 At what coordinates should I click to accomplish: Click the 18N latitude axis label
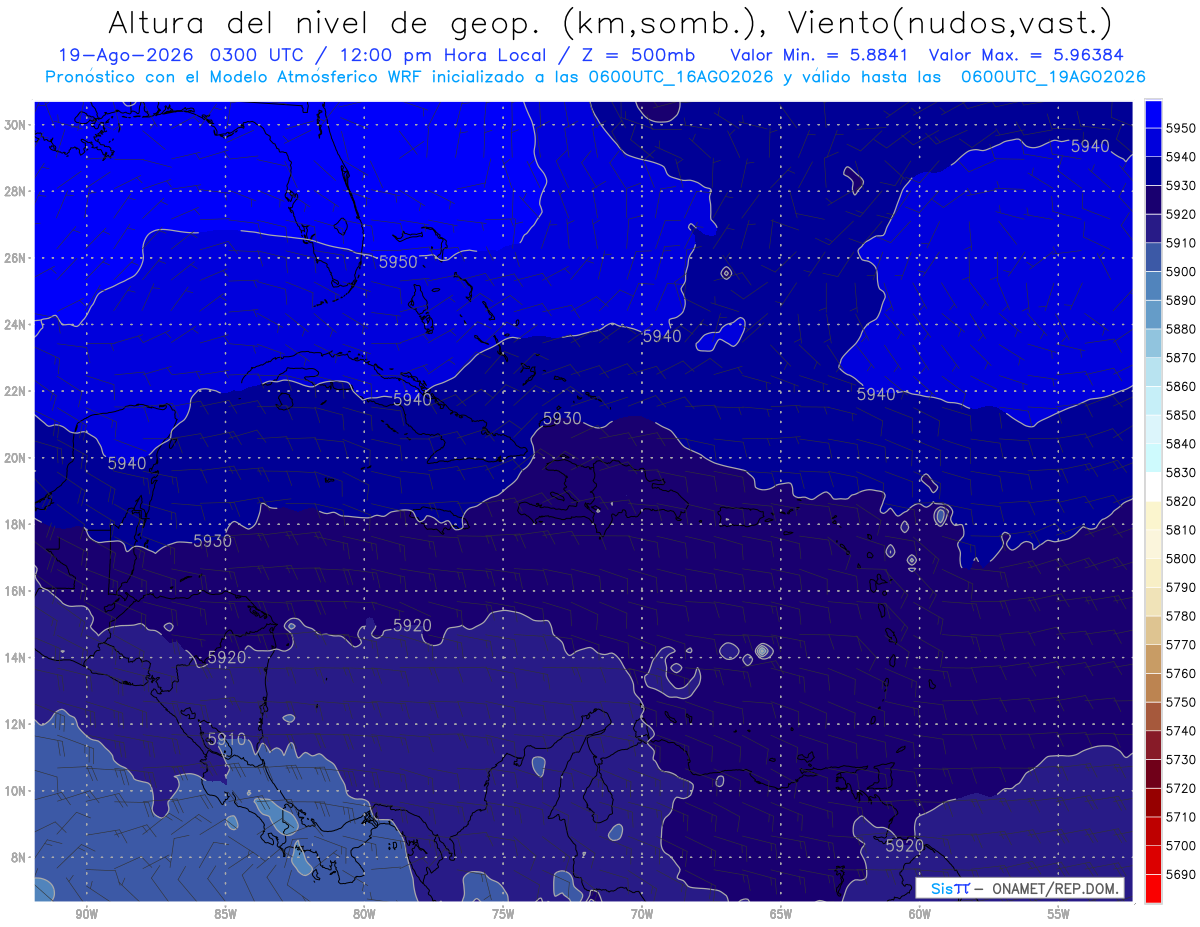click(14, 524)
